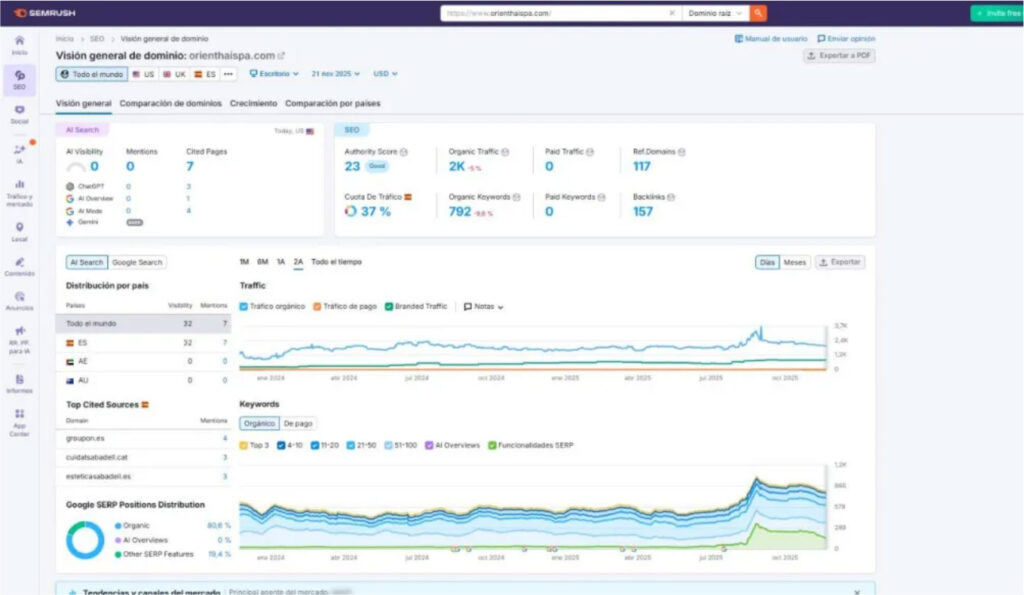Viewport: 1024px width, 595px height.
Task: Open the Informes sidebar icon
Action: pyautogui.click(x=19, y=383)
